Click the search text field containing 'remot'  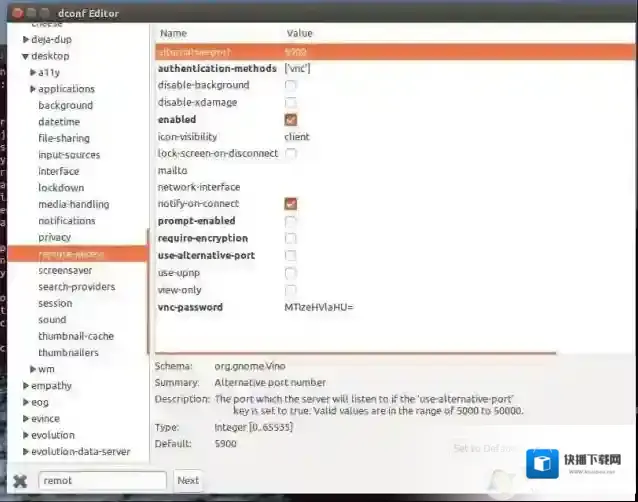click(x=102, y=481)
